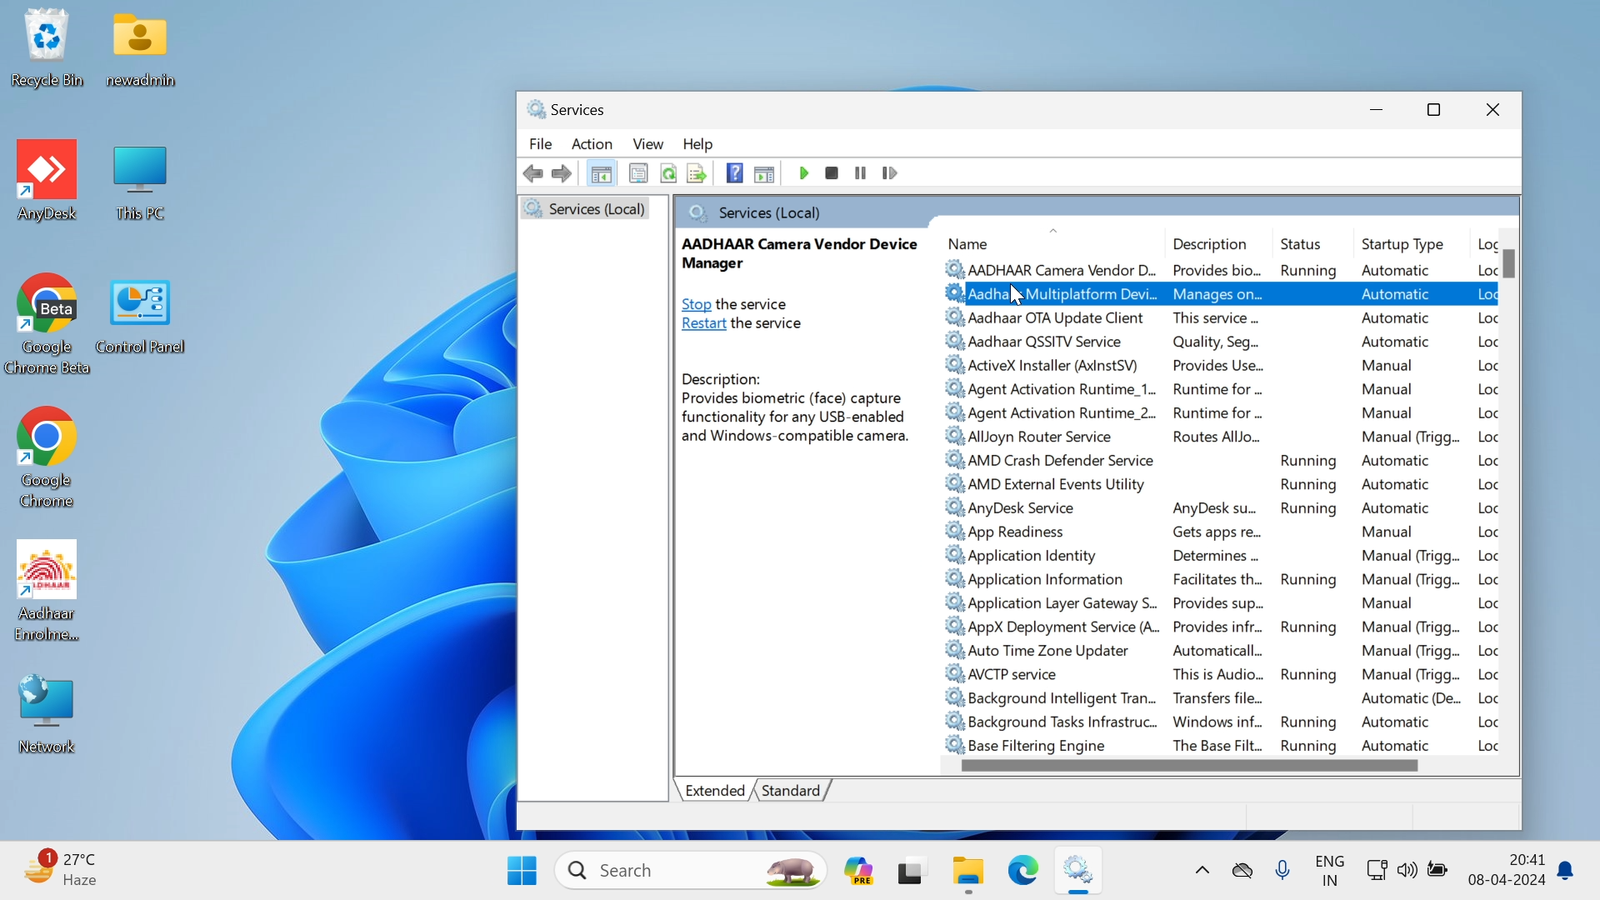Open This PC desktop icon
The image size is (1600, 900).
(x=140, y=181)
